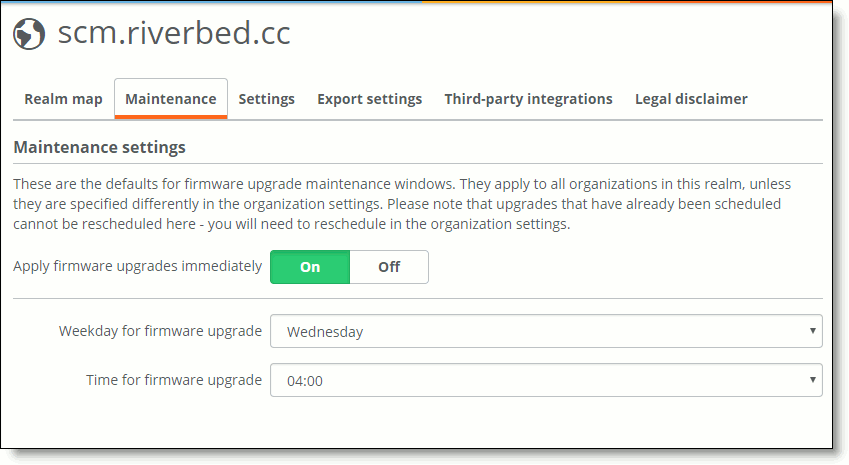Set immediate firmware upgrades to Off
The width and height of the screenshot is (849, 465).
pyautogui.click(x=389, y=267)
